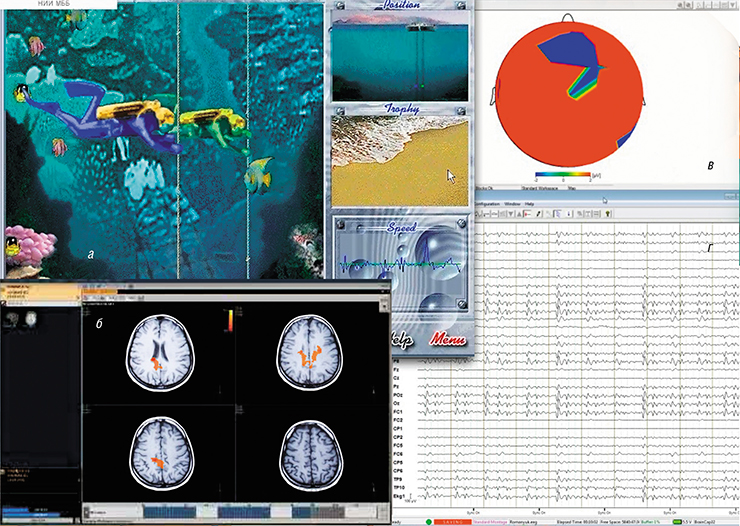The width and height of the screenshot is (740, 526).
Task: Select the Fz channel label
Action: pos(396,370)
